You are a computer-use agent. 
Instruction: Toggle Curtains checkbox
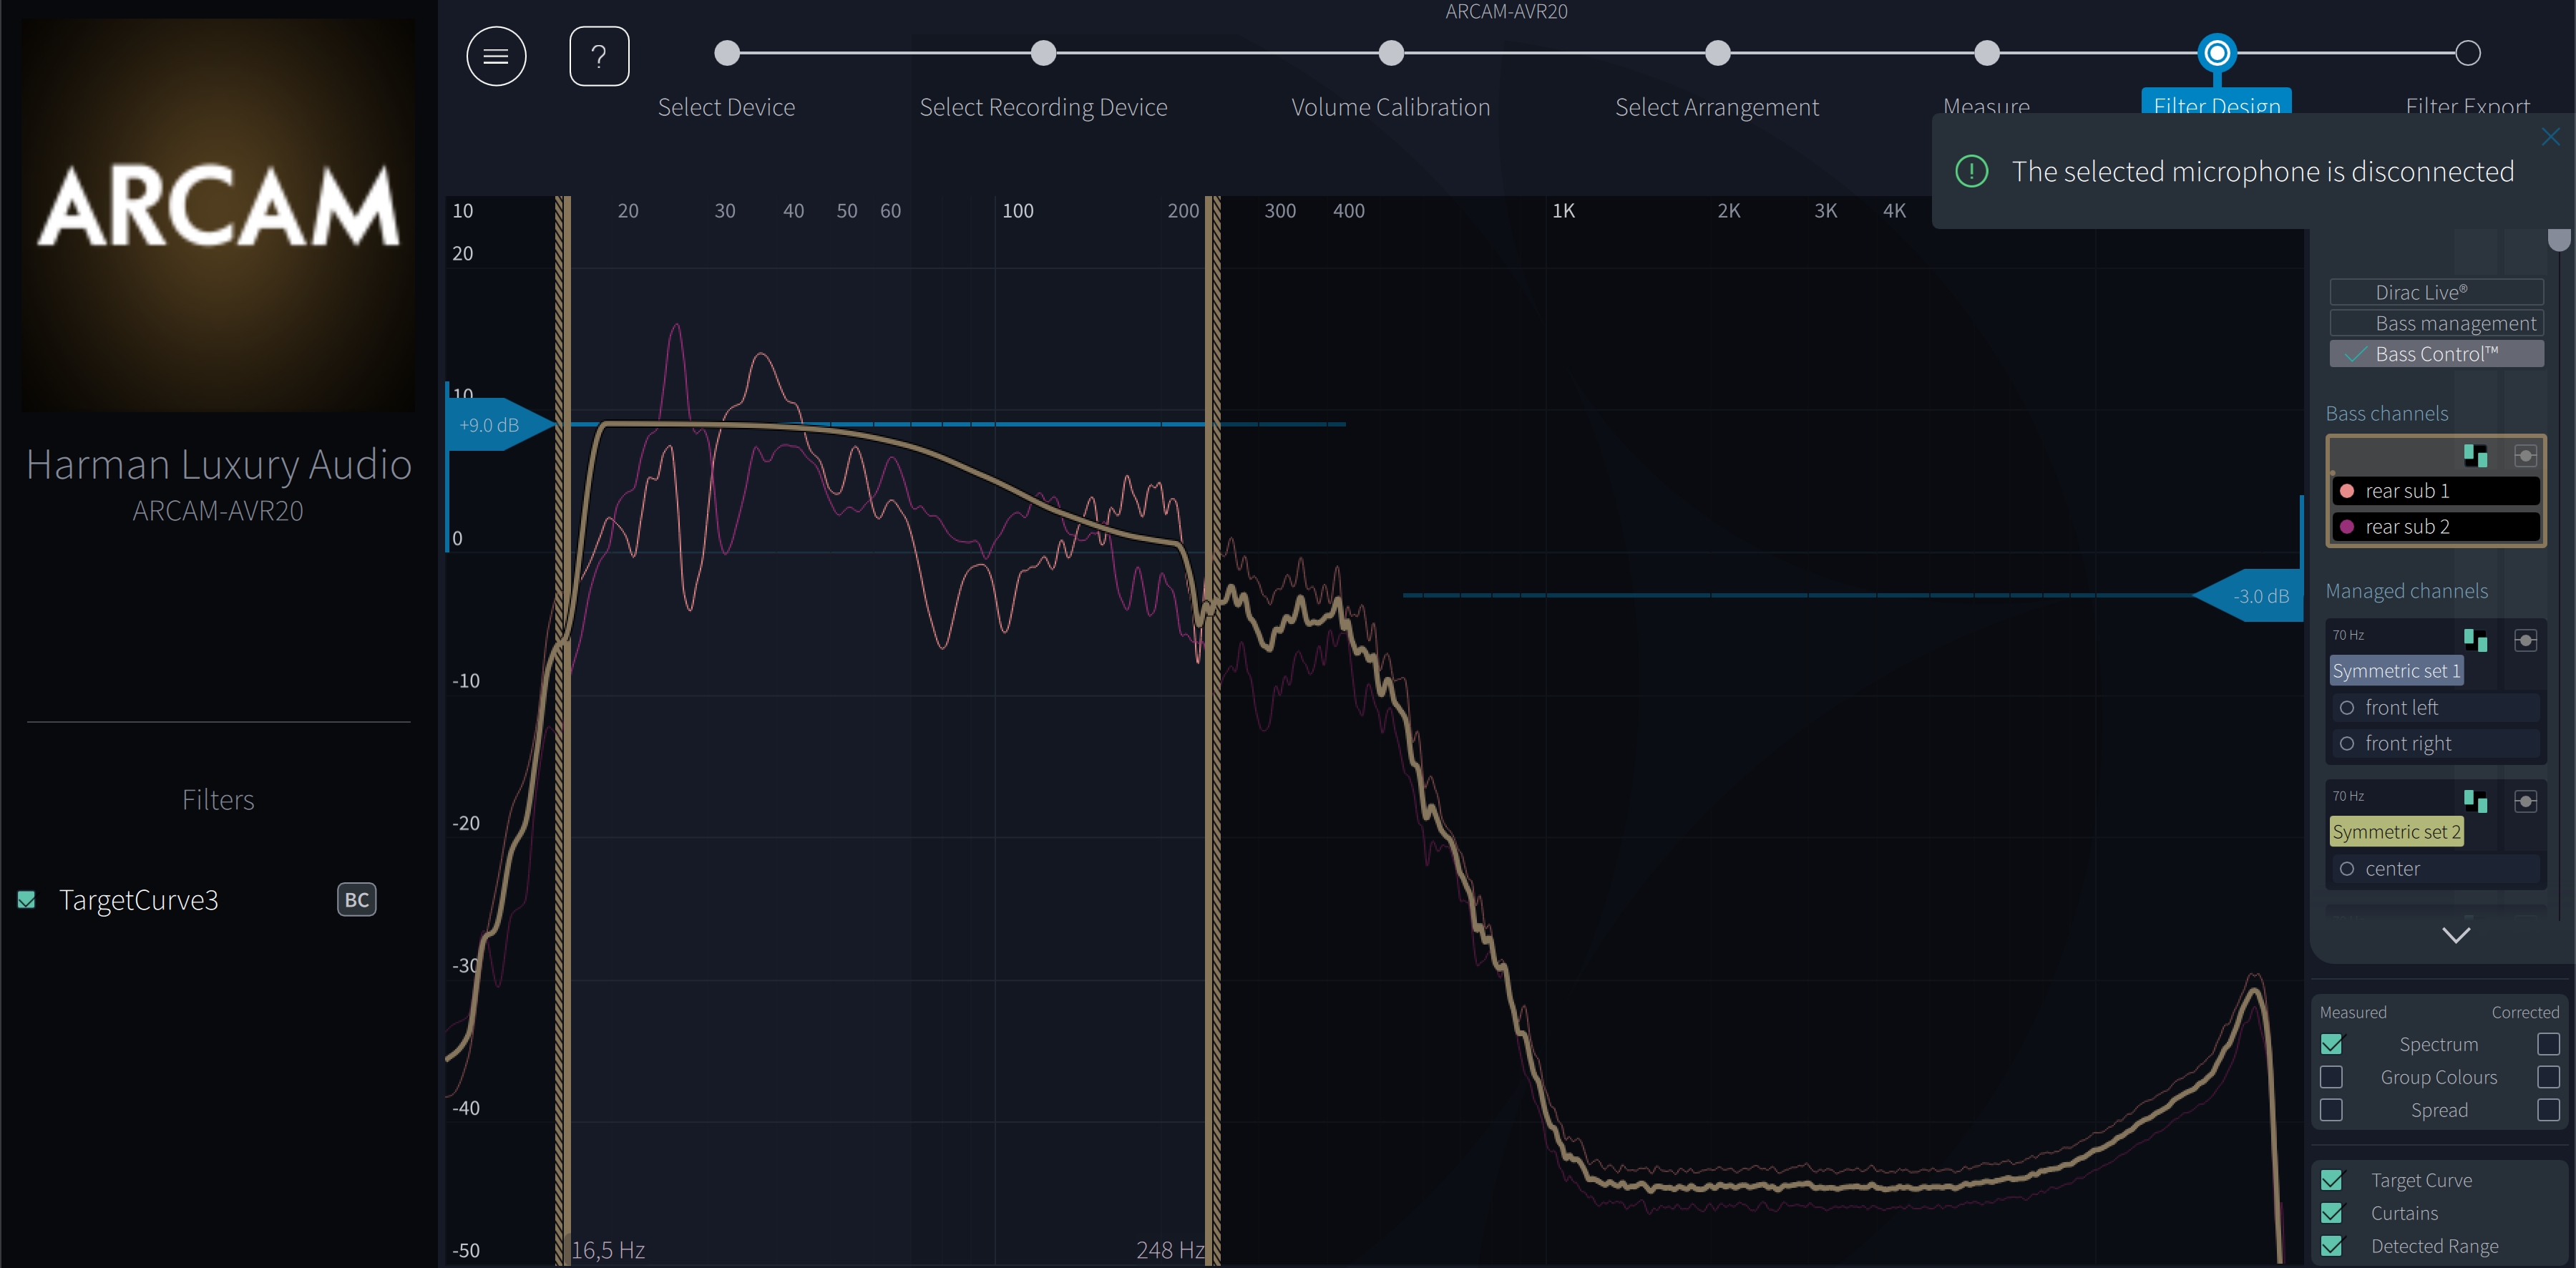(x=2331, y=1213)
